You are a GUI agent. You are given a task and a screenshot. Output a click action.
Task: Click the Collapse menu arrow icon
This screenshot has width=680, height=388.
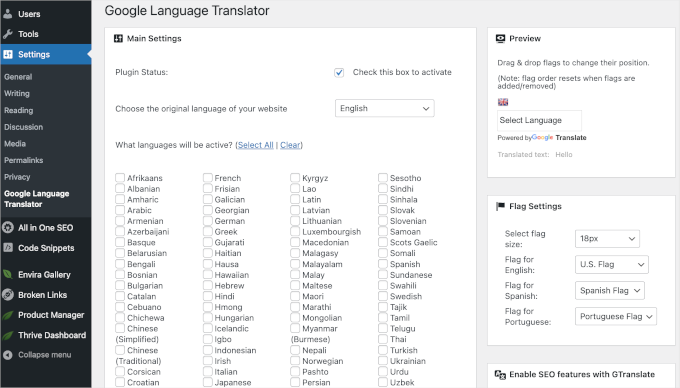(7, 355)
